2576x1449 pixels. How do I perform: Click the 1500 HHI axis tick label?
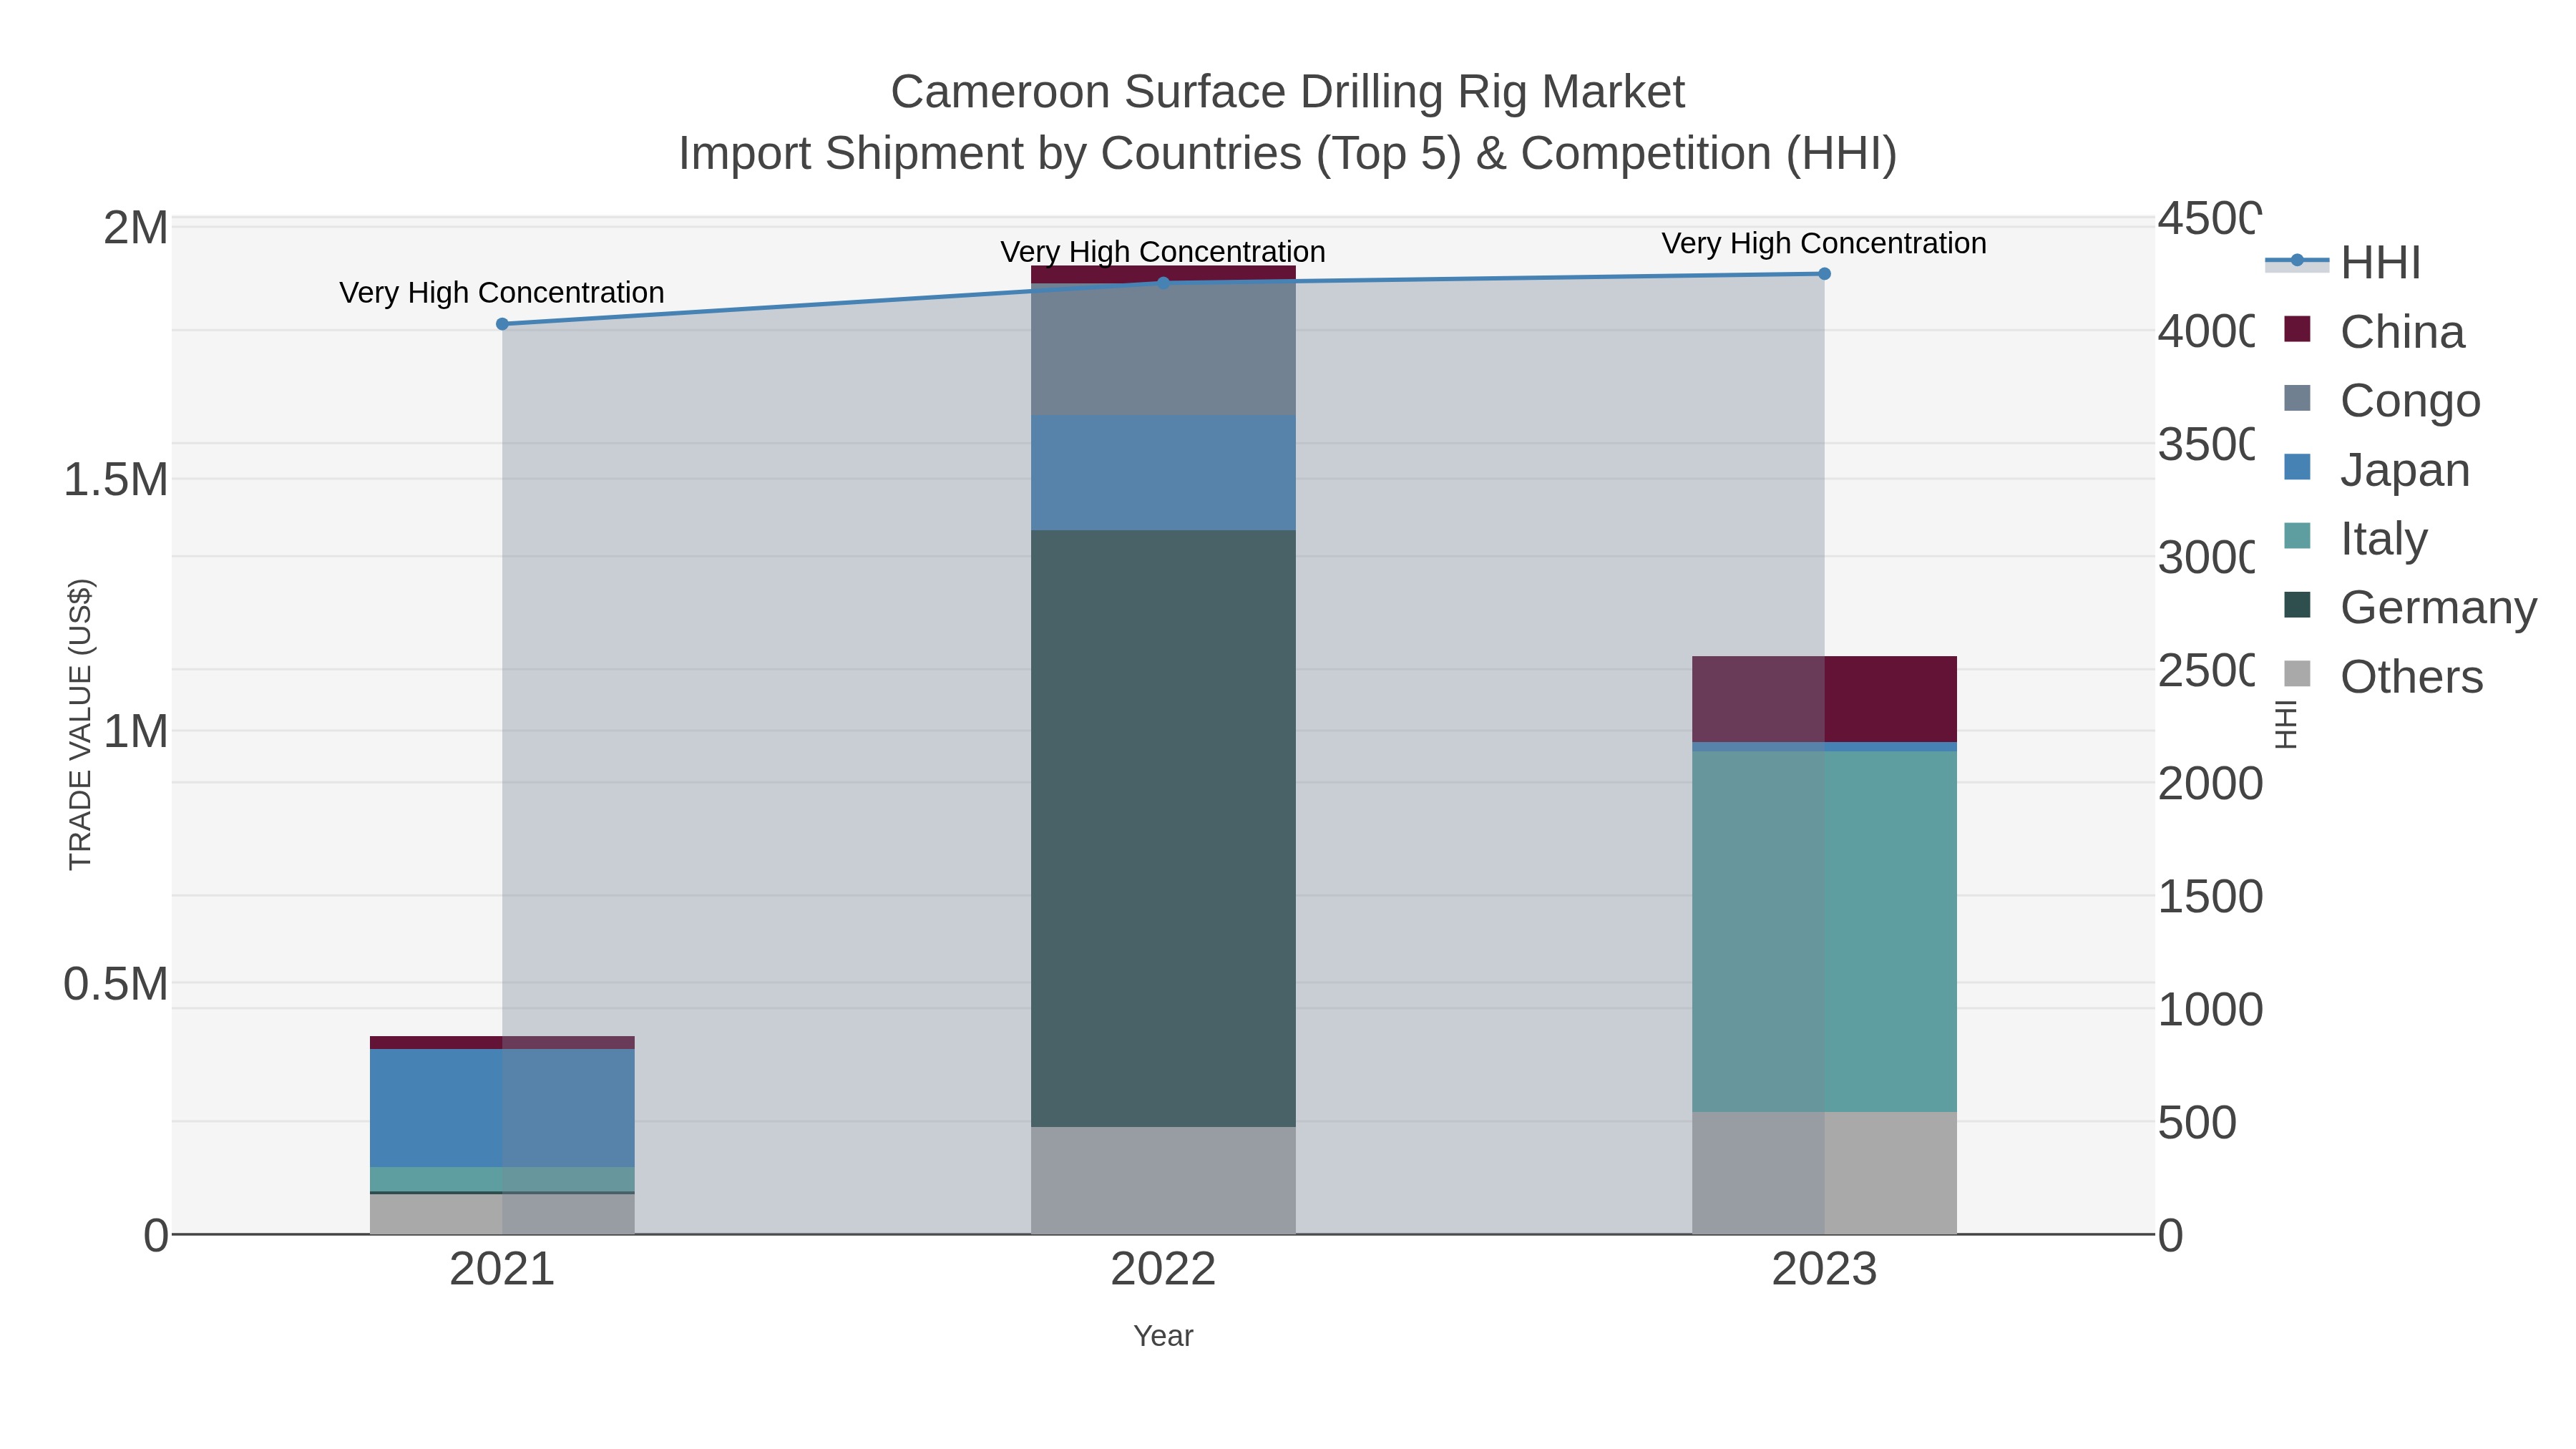click(2210, 897)
